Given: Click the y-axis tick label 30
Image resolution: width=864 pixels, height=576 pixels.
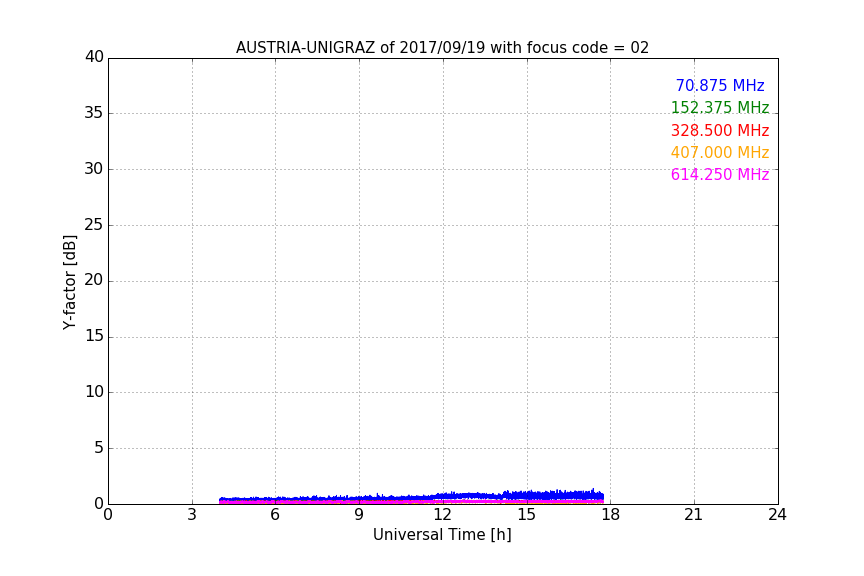Looking at the screenshot, I should tap(94, 169).
